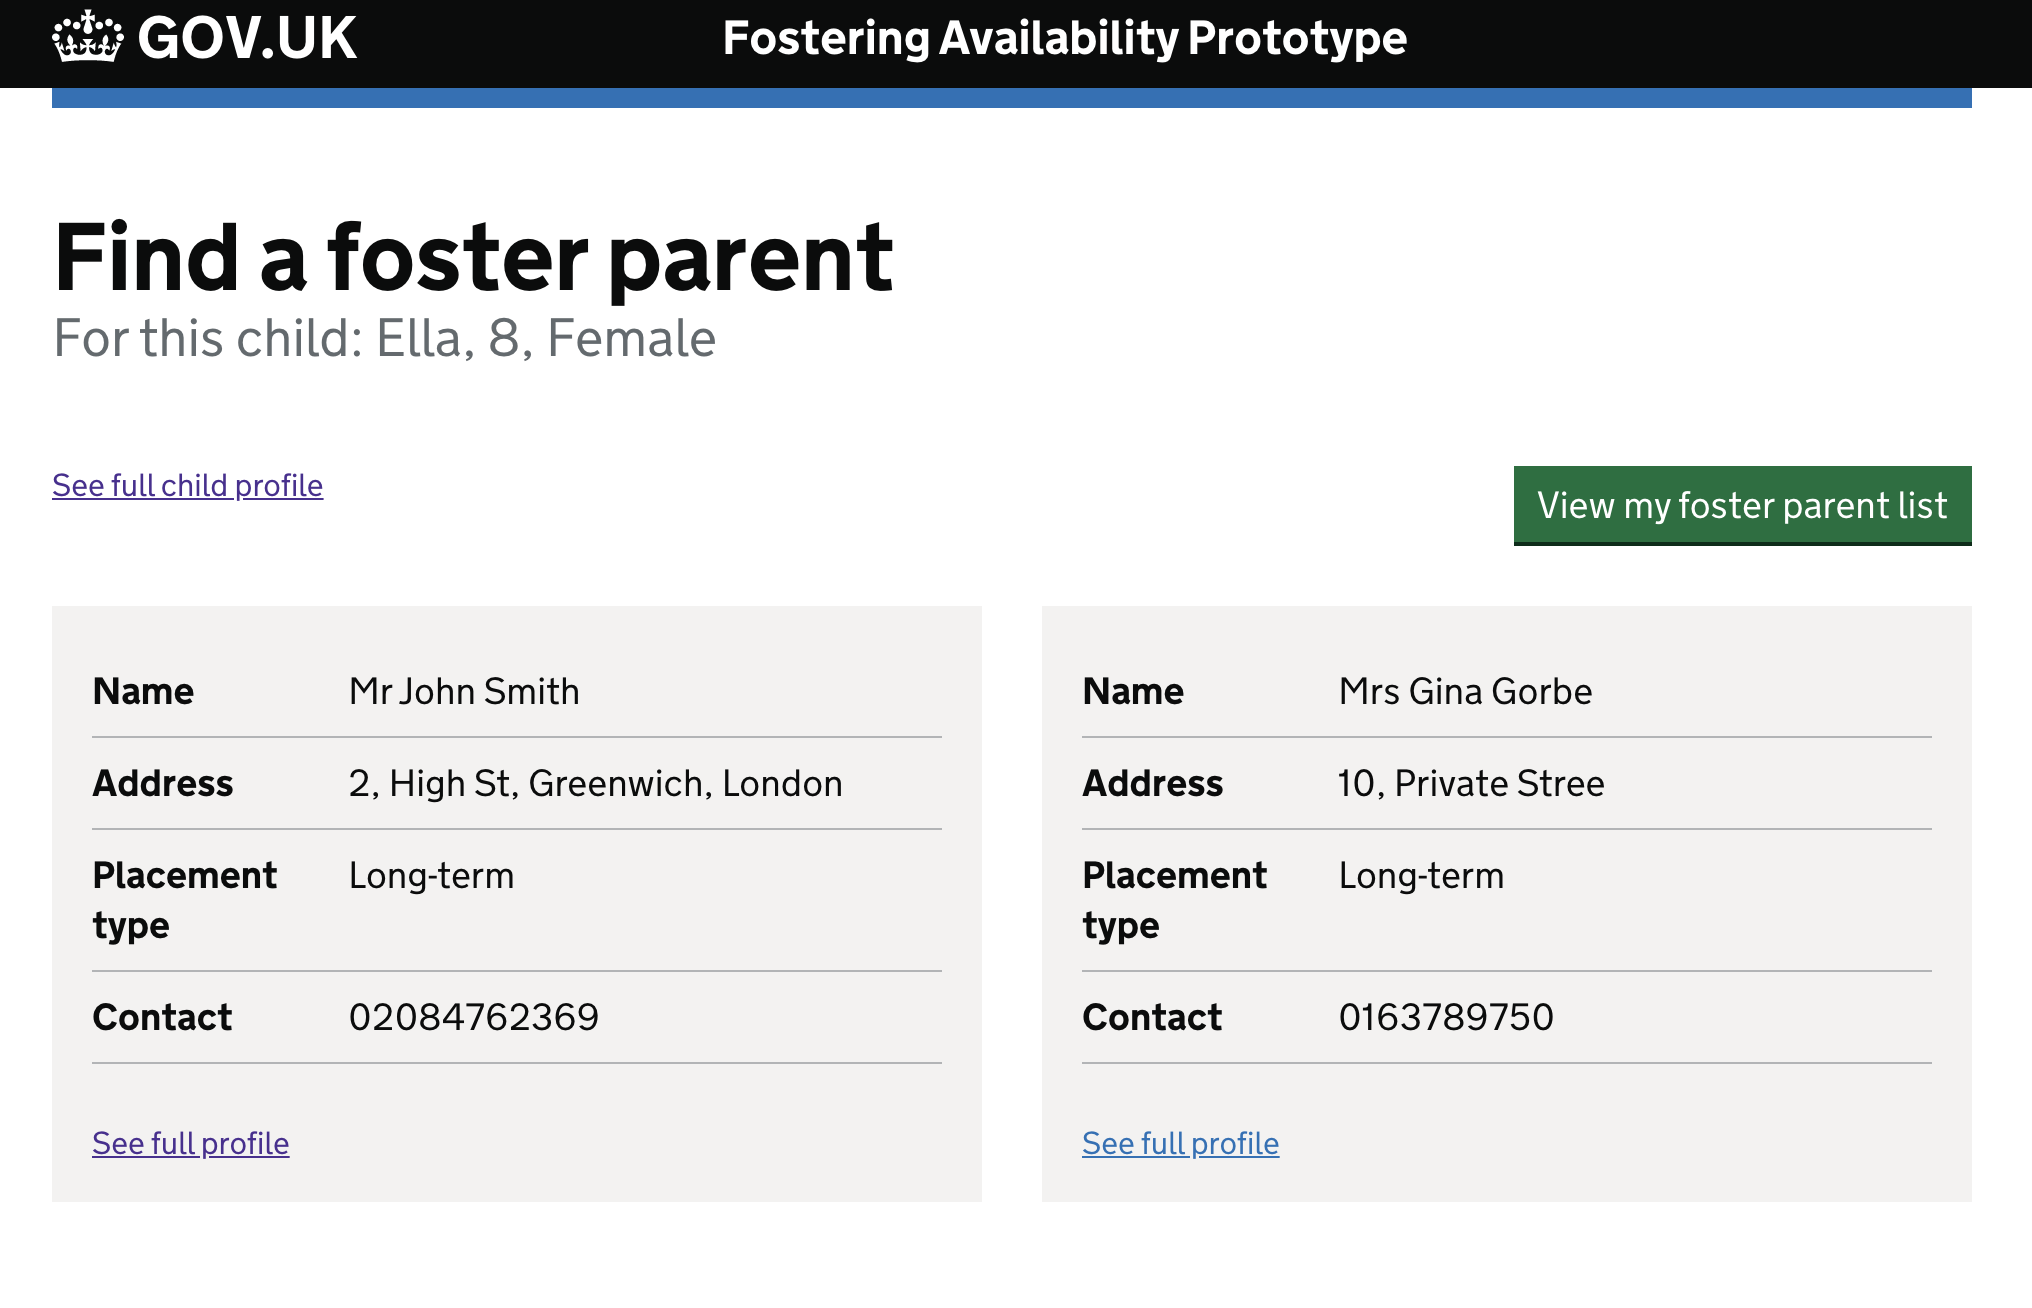The image size is (2032, 1308).
Task: See full profile for Mr John Smith
Action: [x=191, y=1143]
